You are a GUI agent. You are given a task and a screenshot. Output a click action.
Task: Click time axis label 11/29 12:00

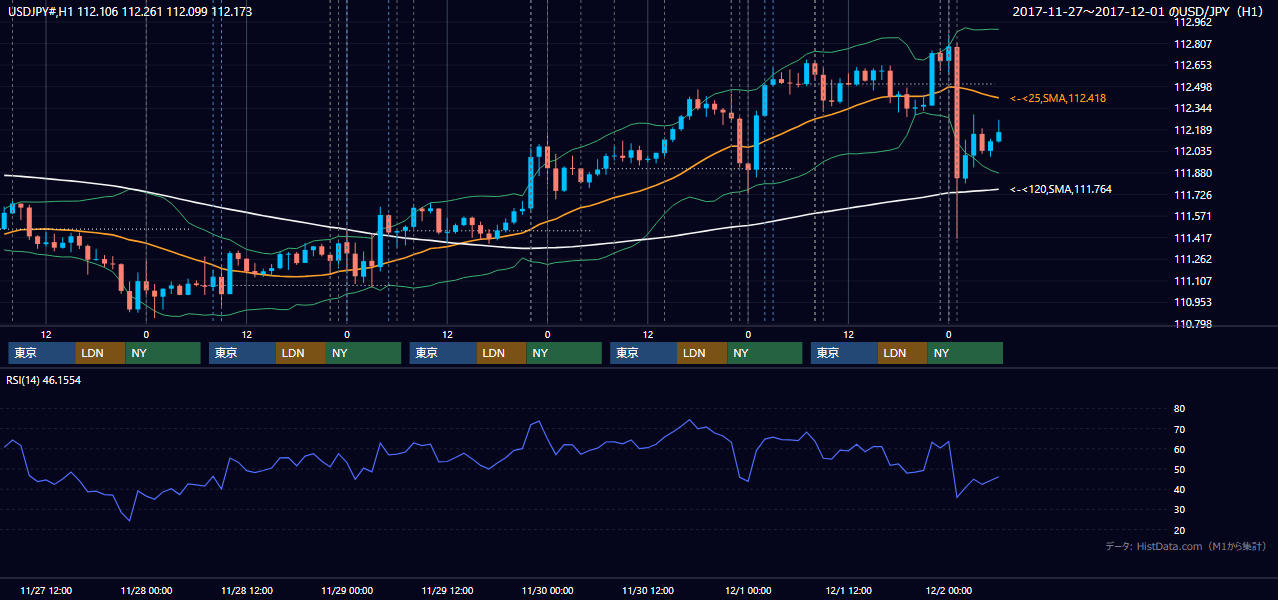click(447, 590)
